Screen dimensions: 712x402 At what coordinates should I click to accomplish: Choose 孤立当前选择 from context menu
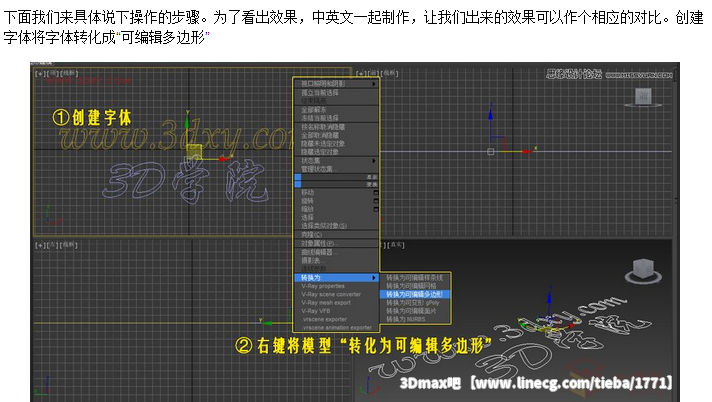point(336,93)
